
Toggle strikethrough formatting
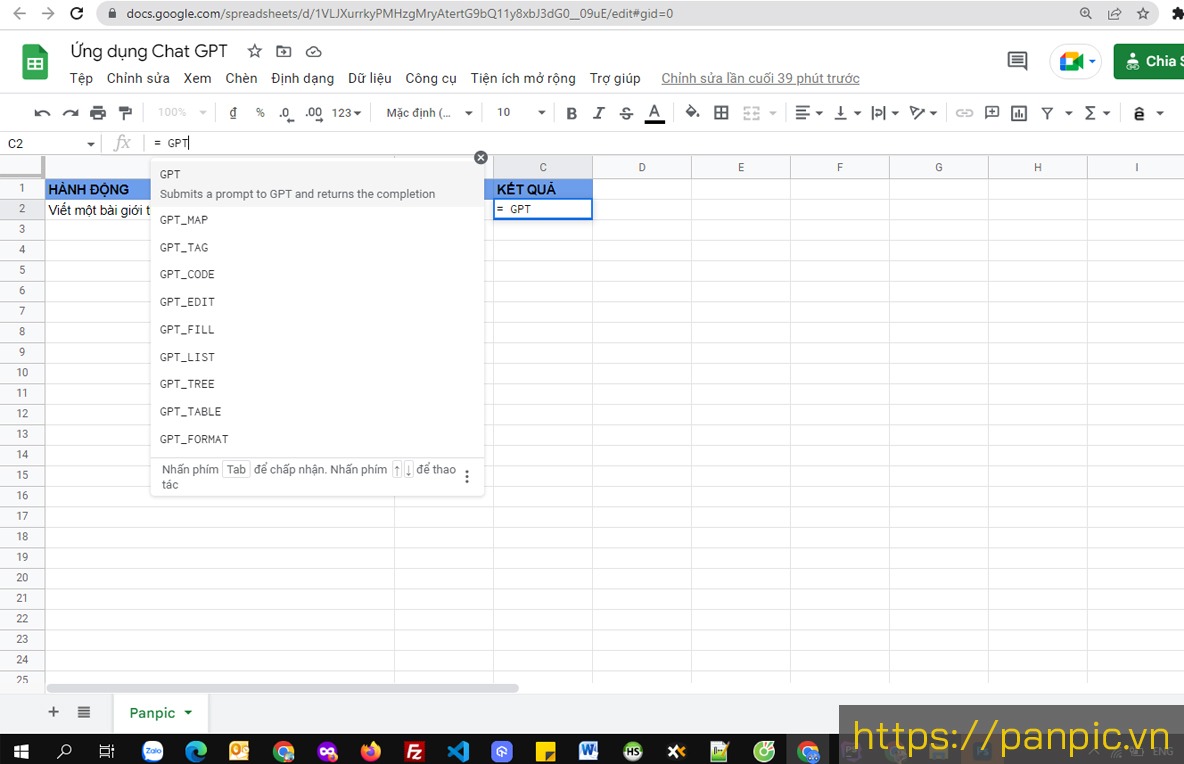(x=626, y=113)
